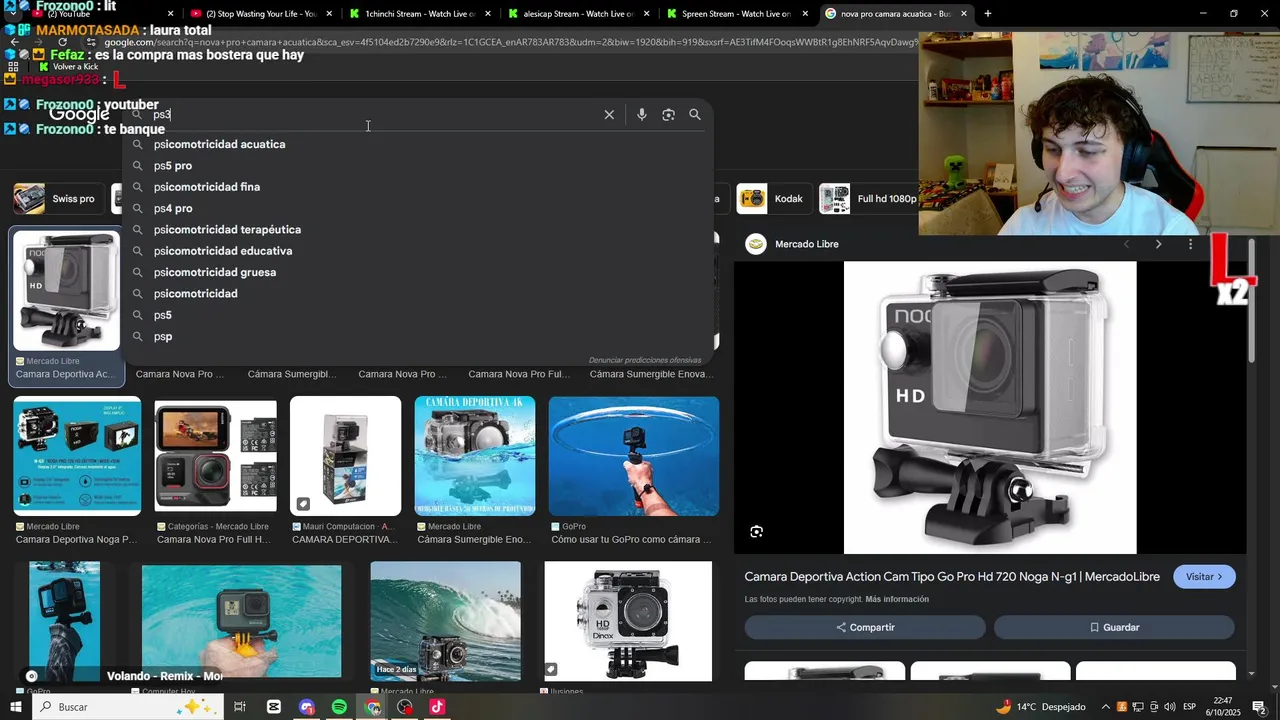Open CapCut from the taskbar
The image size is (1280, 720).
tap(274, 707)
